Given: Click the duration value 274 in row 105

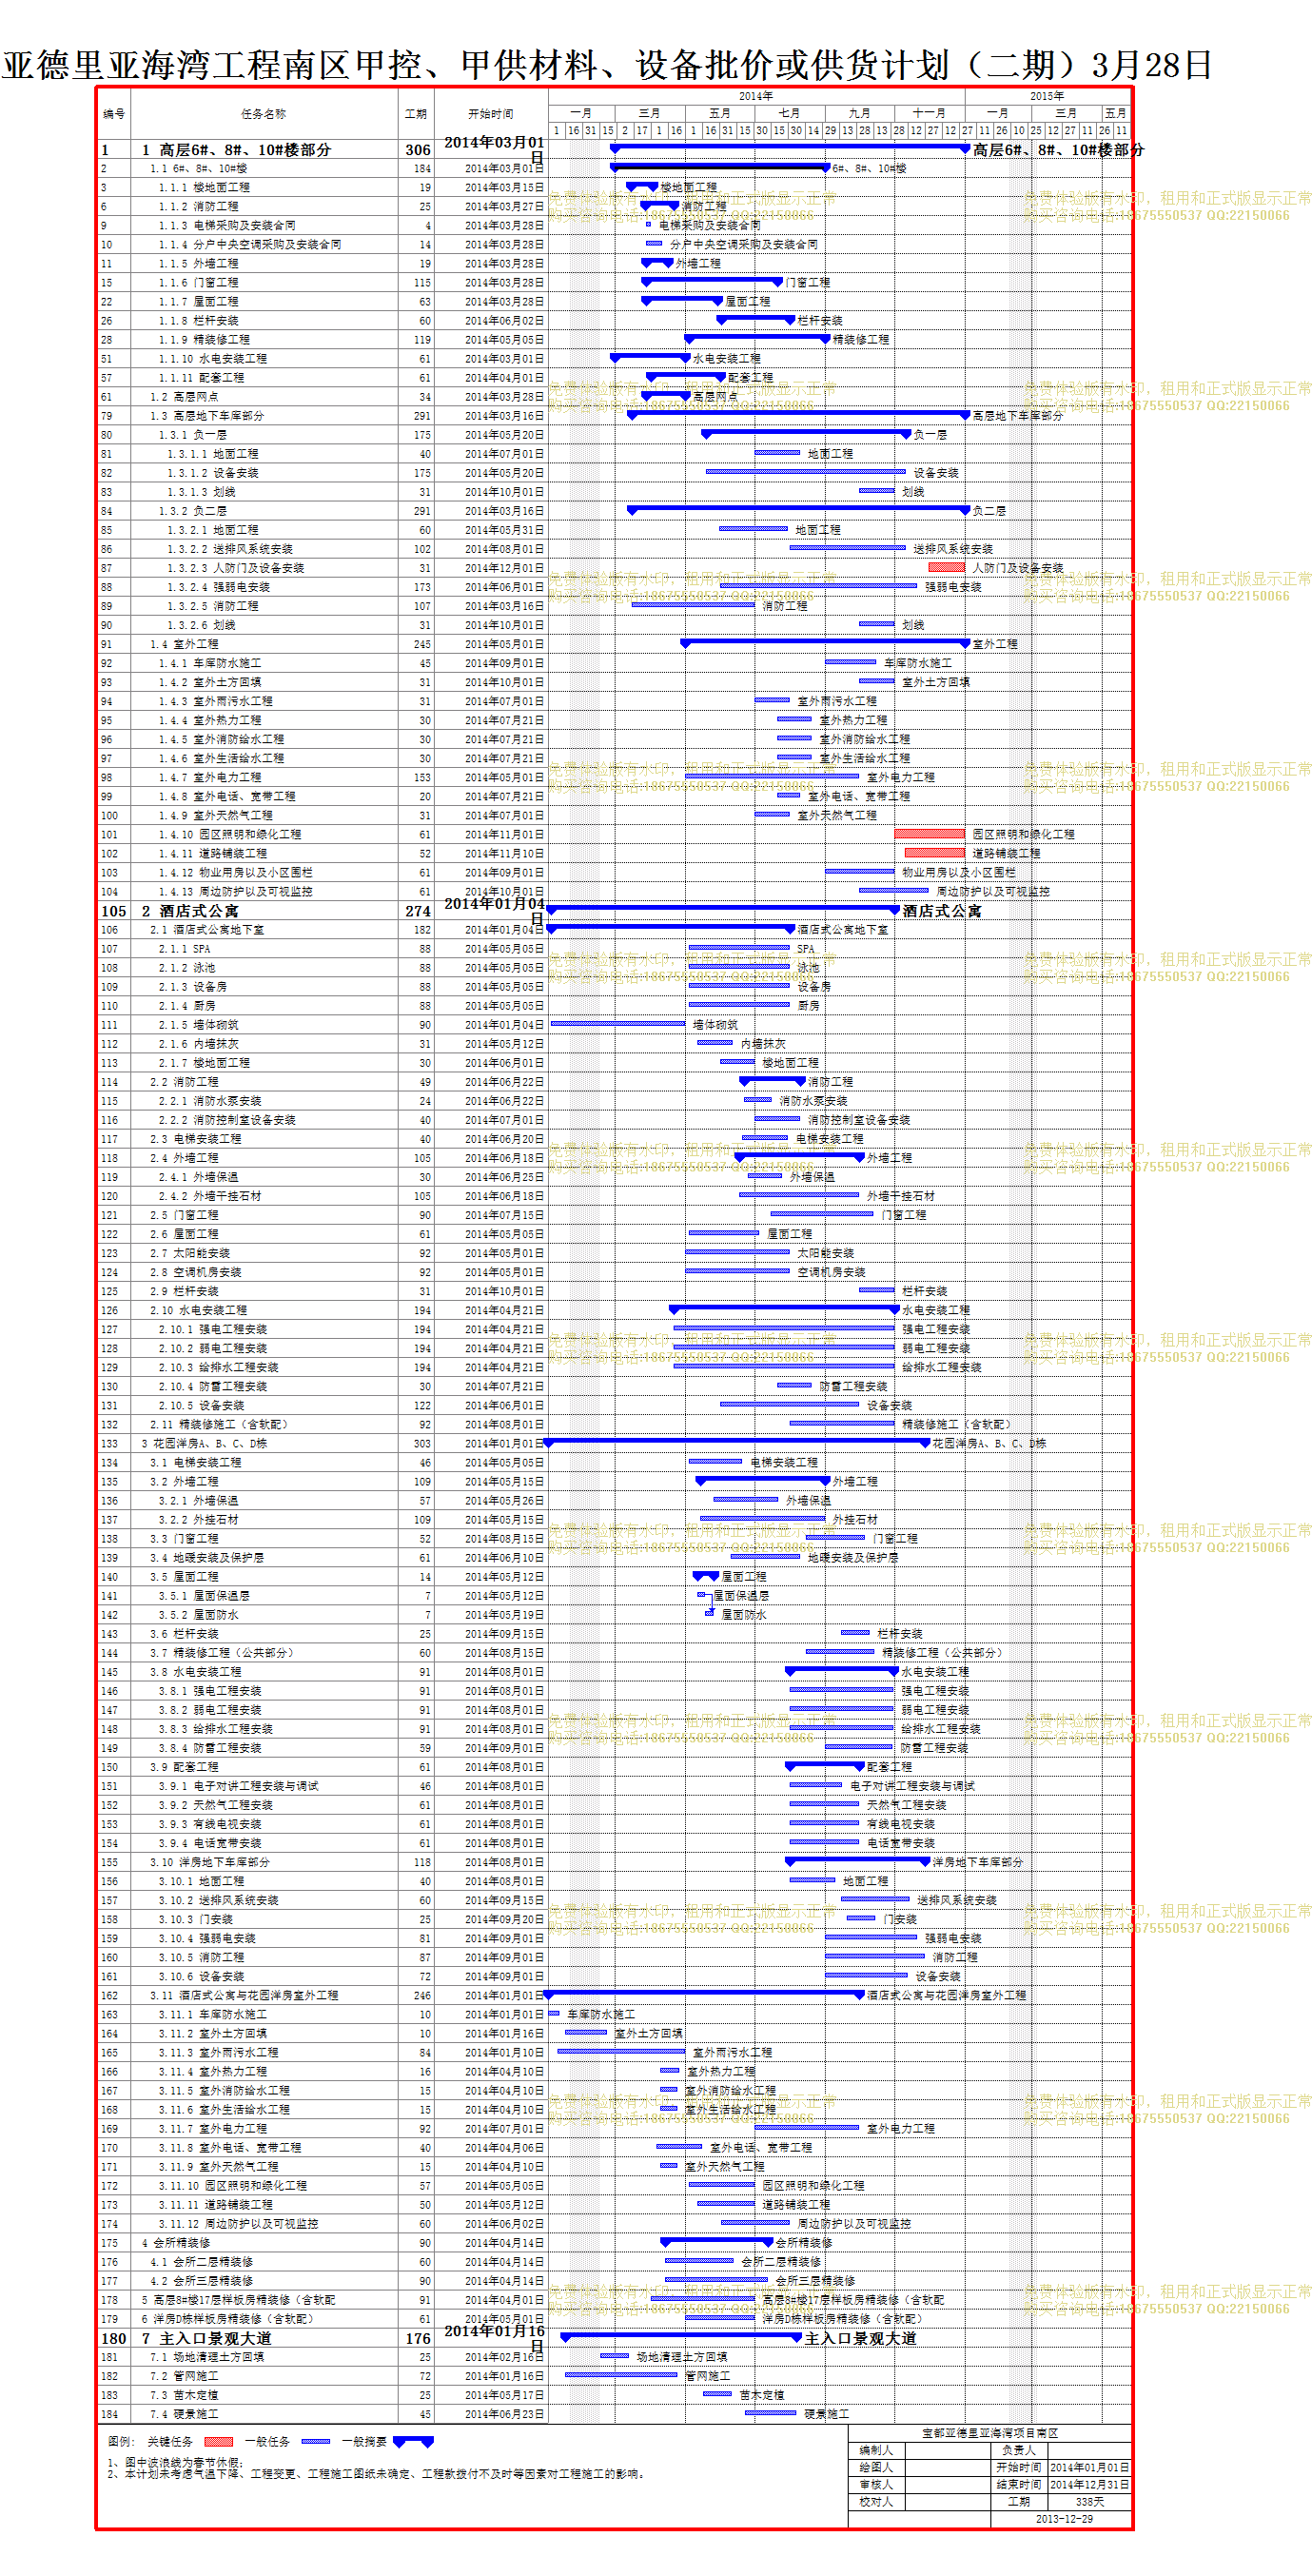Looking at the screenshot, I should pos(418,911).
